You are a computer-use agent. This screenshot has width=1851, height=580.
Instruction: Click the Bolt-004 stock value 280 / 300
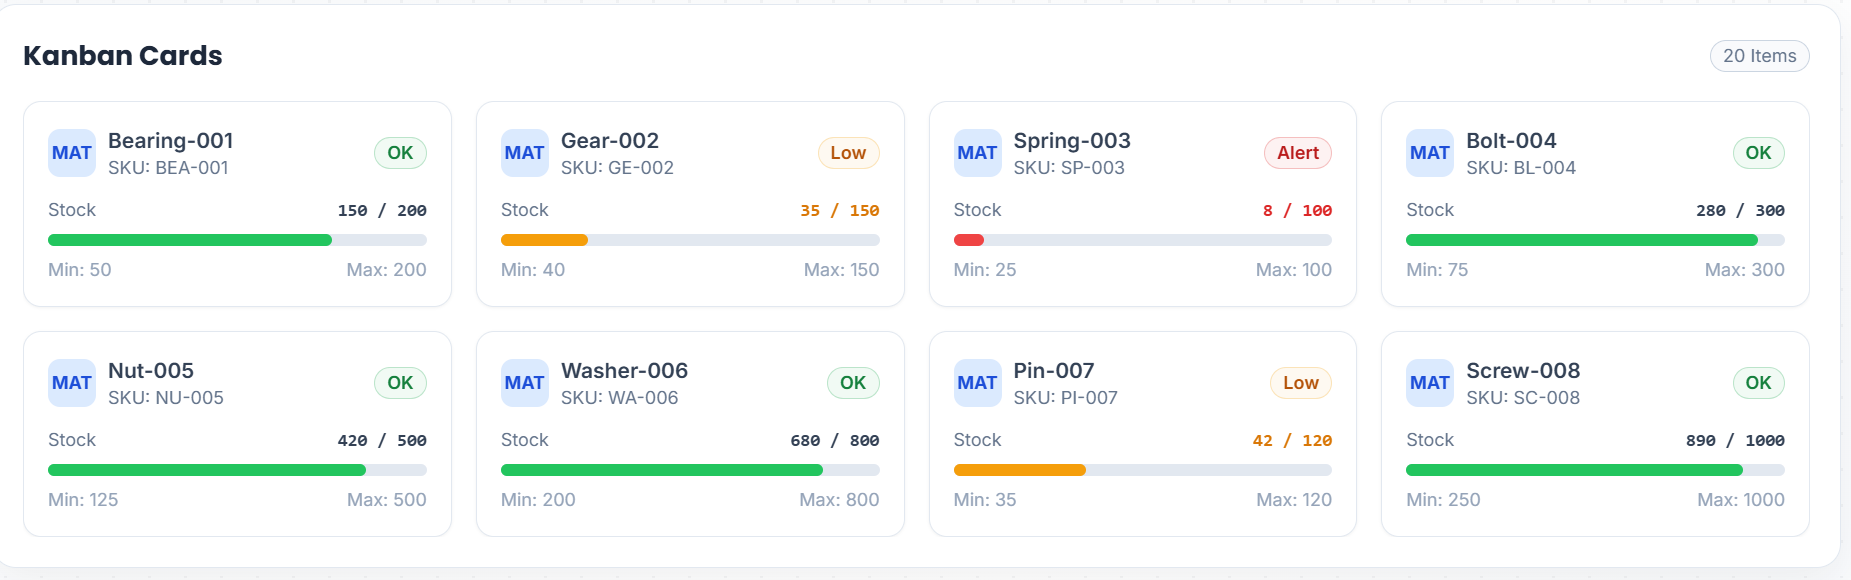[1740, 211]
